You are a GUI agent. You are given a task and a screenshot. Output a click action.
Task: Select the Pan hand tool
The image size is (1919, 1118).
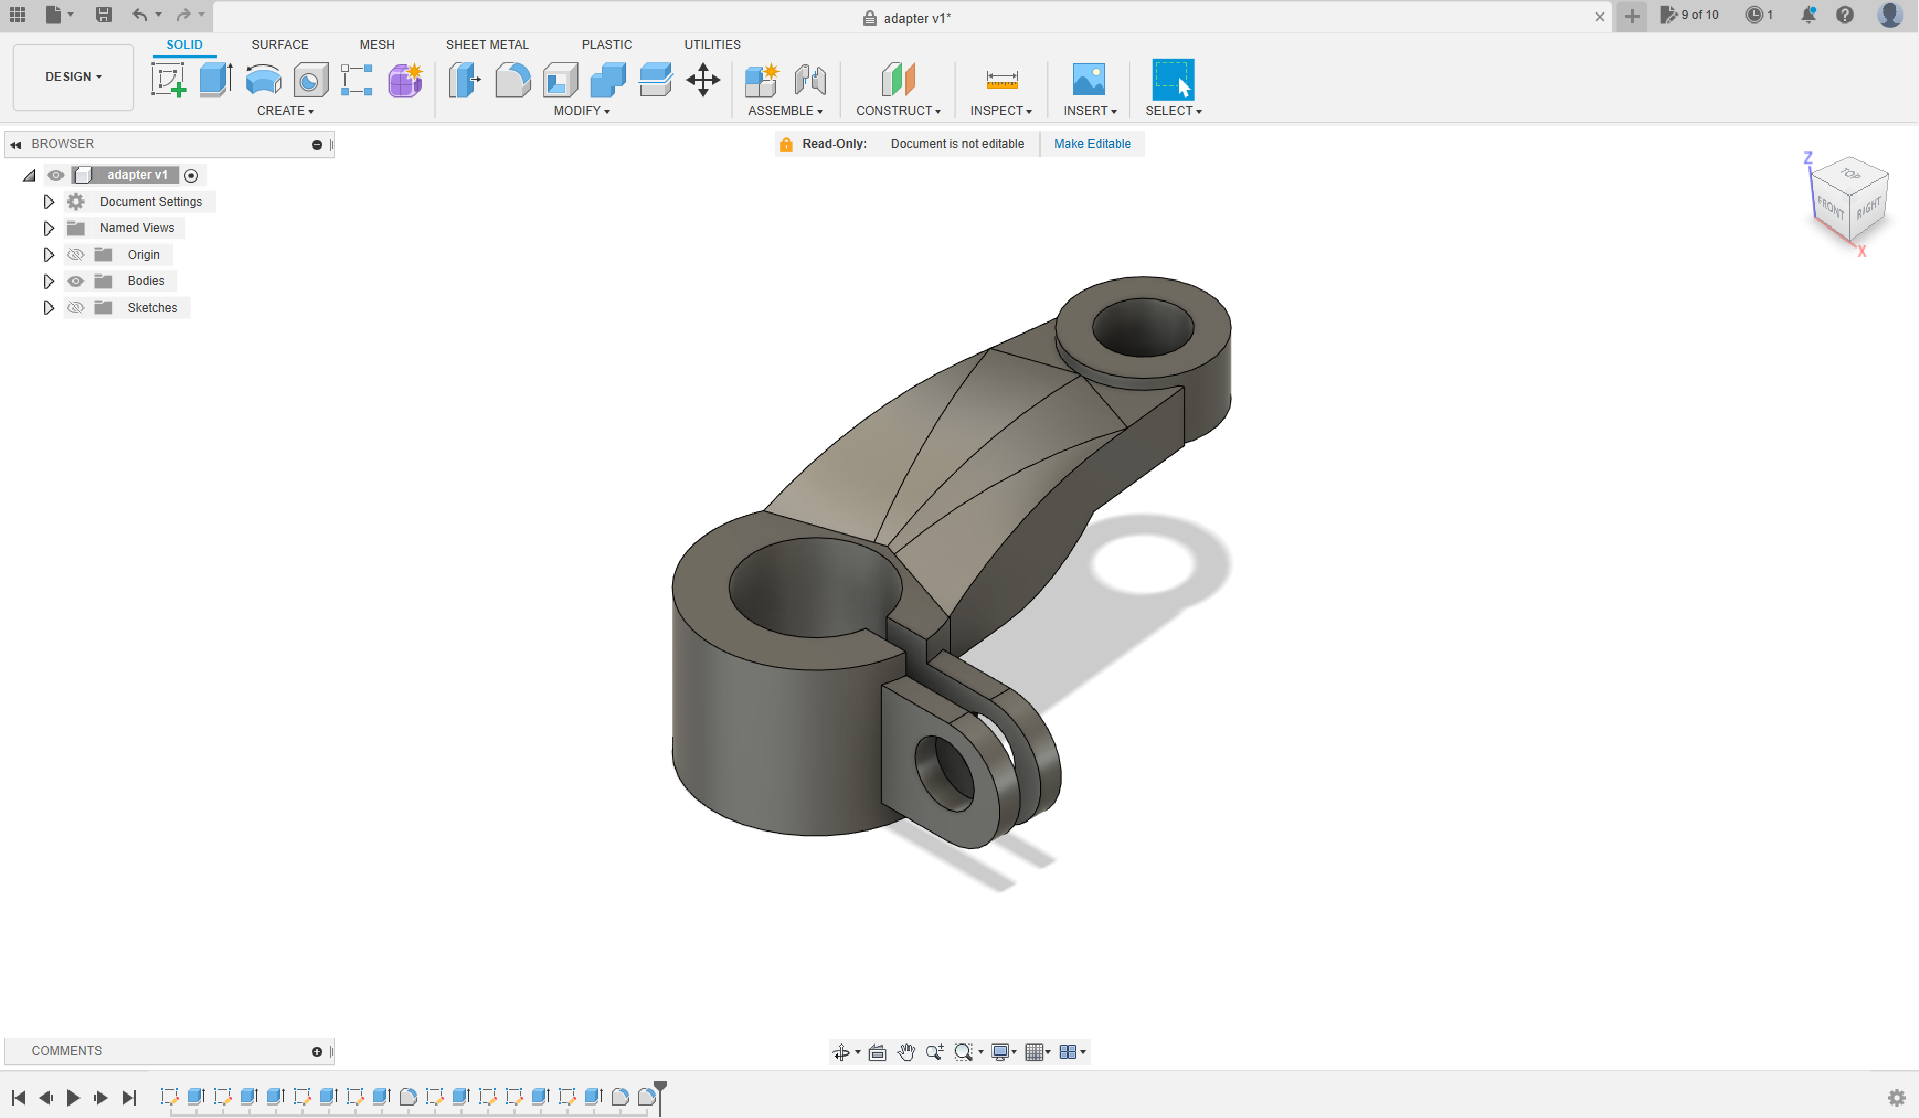tap(906, 1052)
